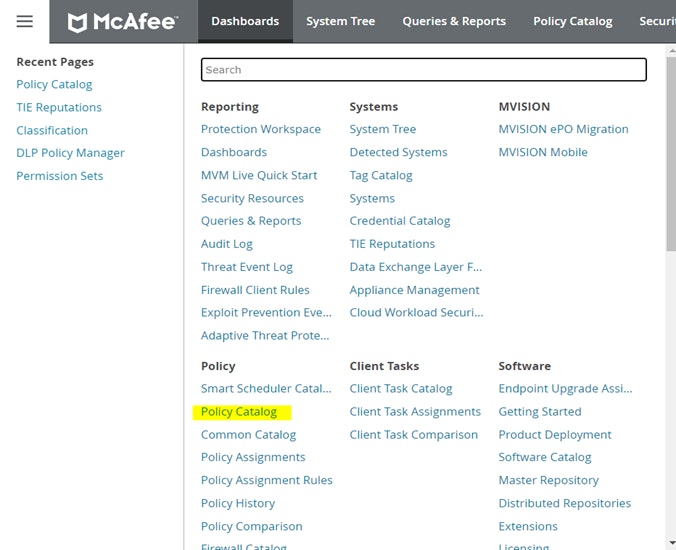Click the McAfee shield logo
Screen dimensions: 676x550
(78, 22)
